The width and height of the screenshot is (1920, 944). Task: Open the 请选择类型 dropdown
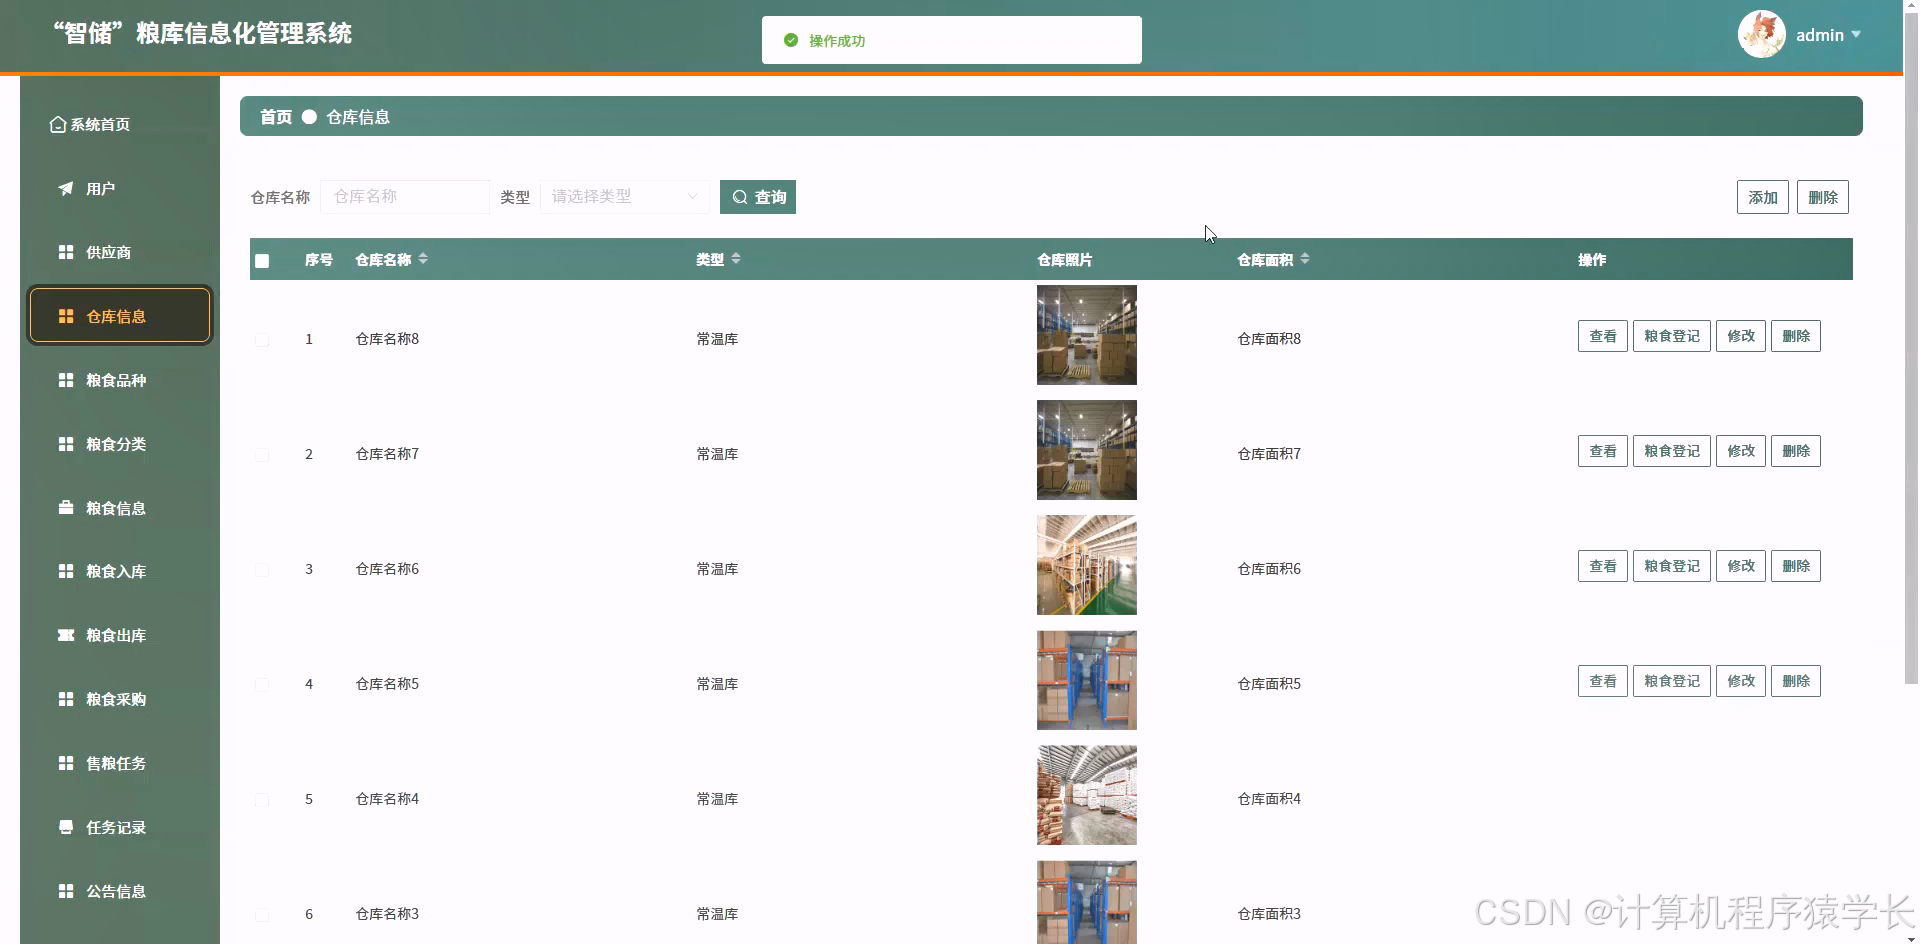(x=623, y=196)
